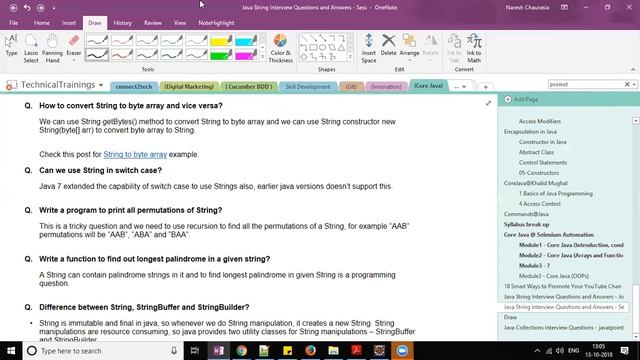Image resolution: width=640 pixels, height=360 pixels.
Task: Open the View tab
Action: 180,23
